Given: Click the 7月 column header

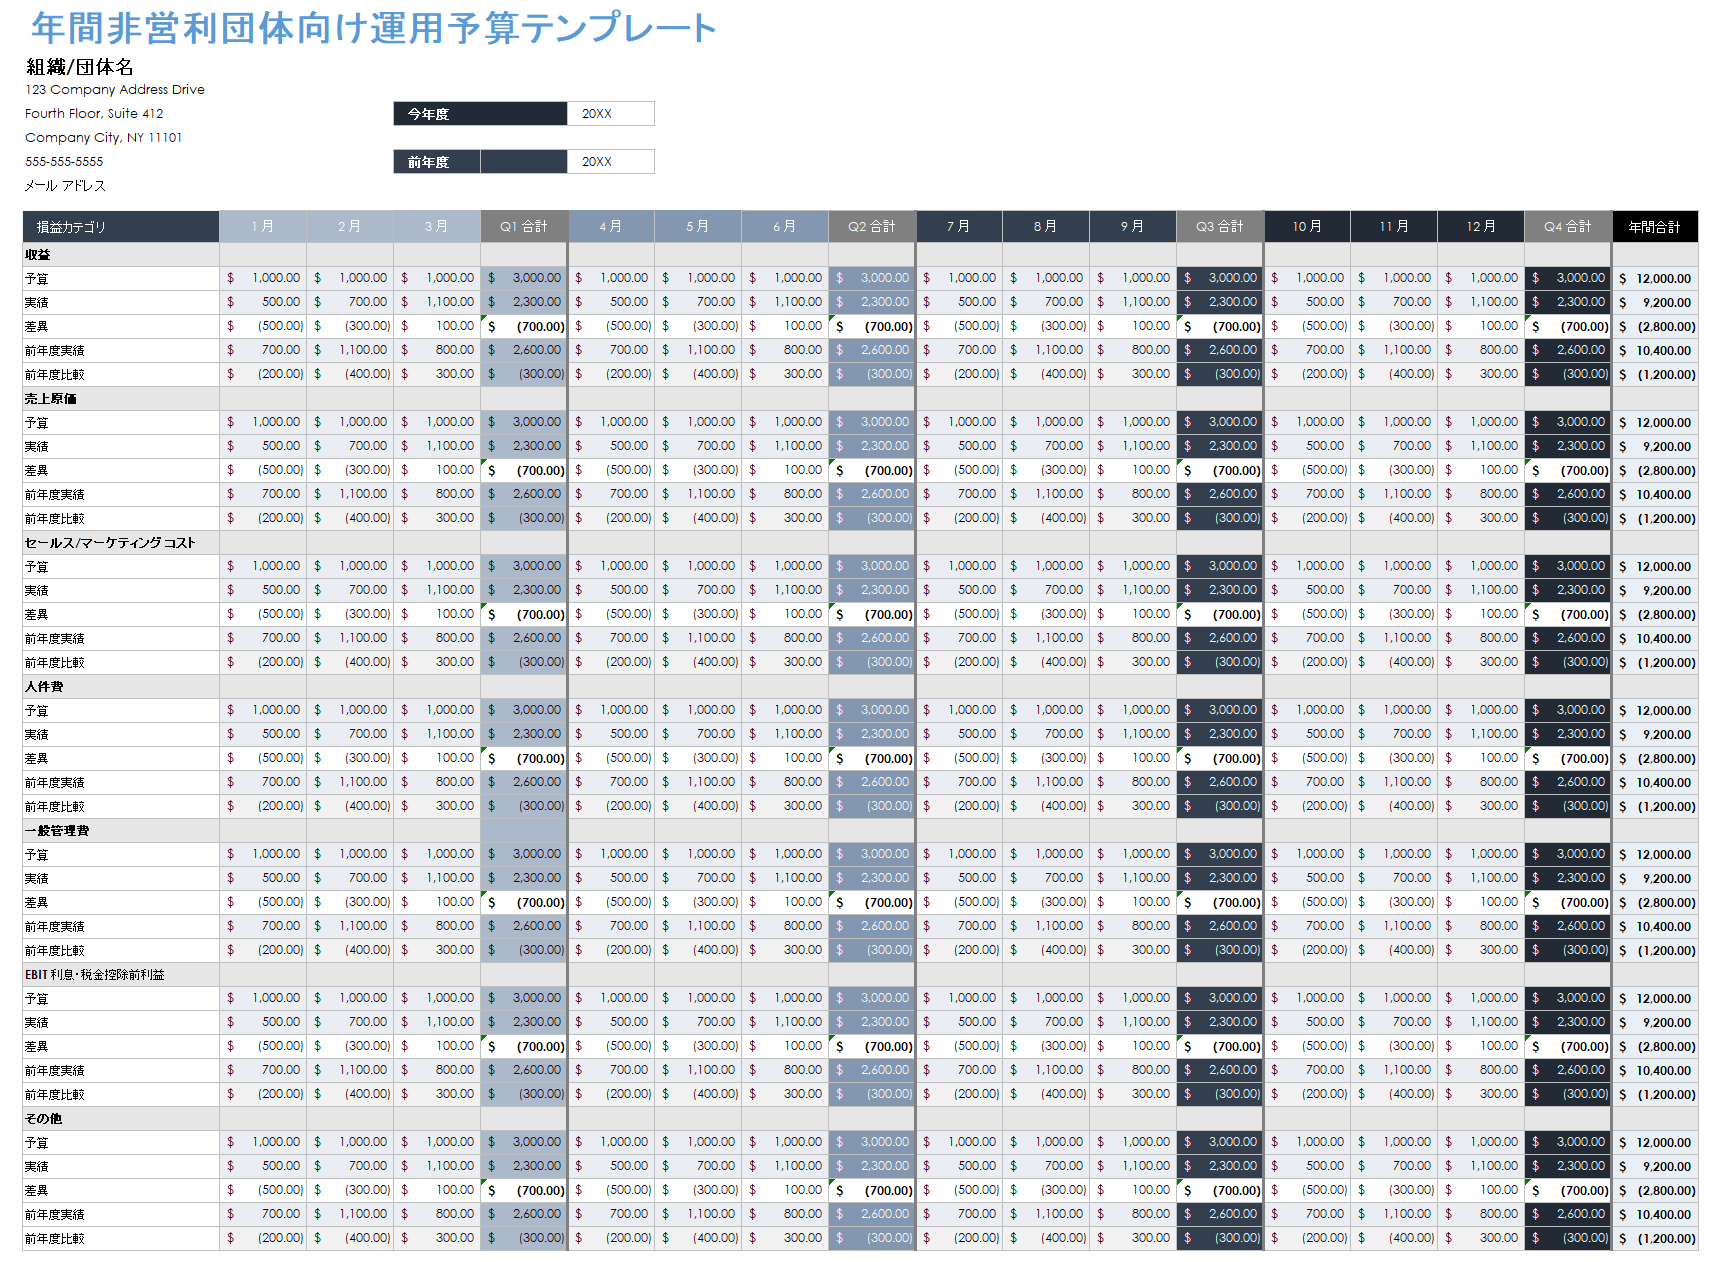Looking at the screenshot, I should 959,227.
